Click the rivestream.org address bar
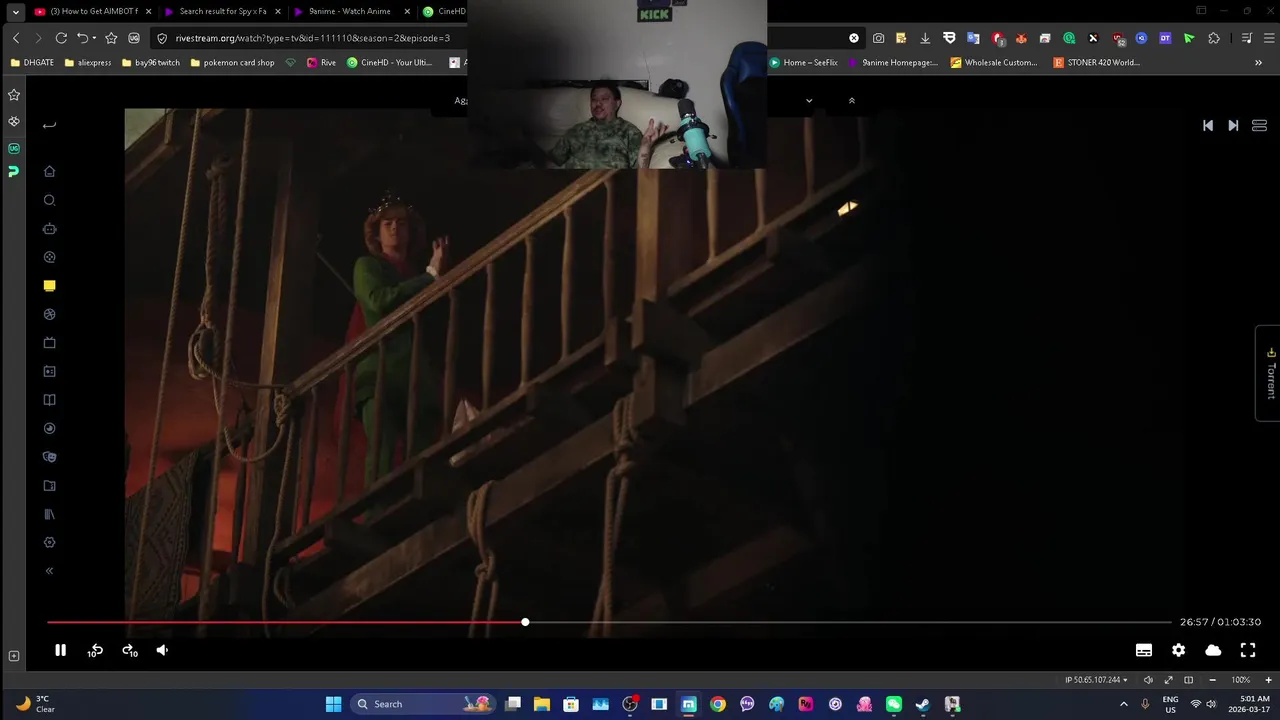This screenshot has width=1280, height=720. point(312,38)
